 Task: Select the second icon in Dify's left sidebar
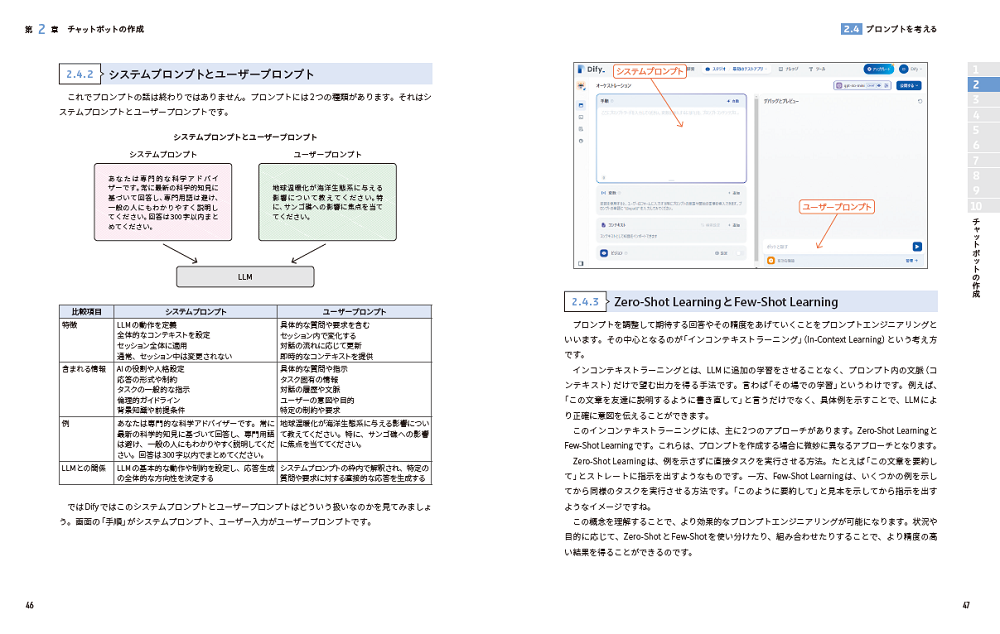580,118
